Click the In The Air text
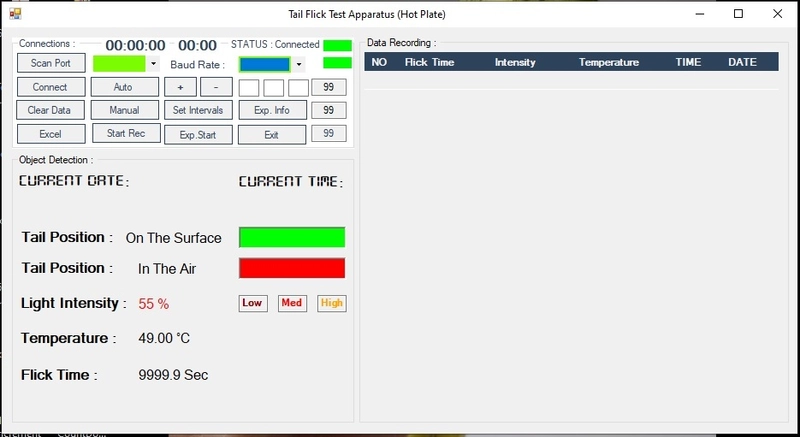 click(167, 269)
